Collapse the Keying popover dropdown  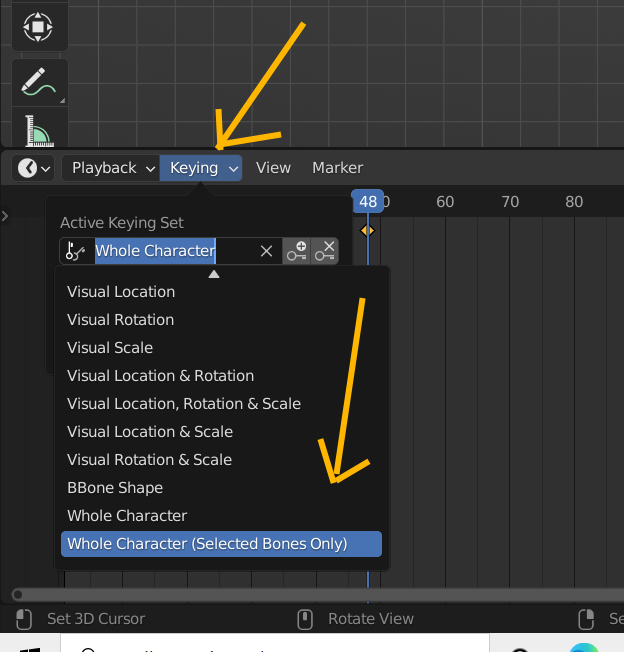click(201, 168)
